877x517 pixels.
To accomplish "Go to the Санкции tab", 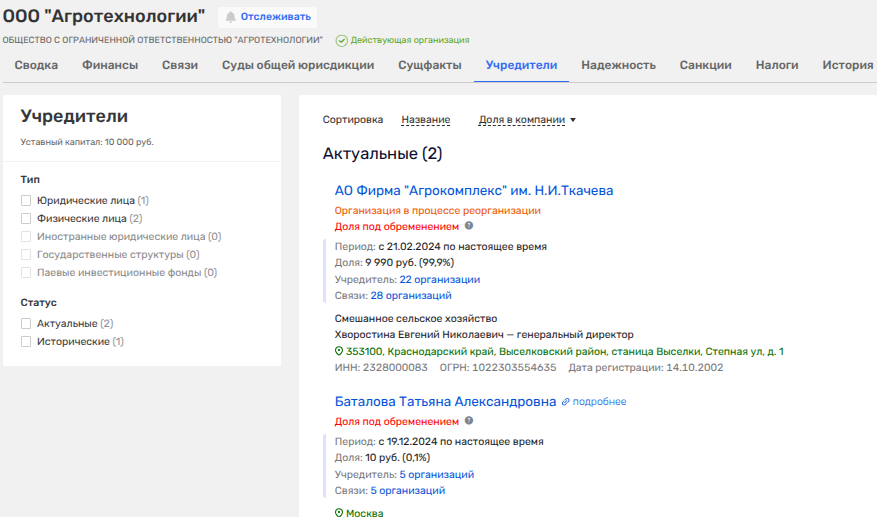I will coord(705,65).
